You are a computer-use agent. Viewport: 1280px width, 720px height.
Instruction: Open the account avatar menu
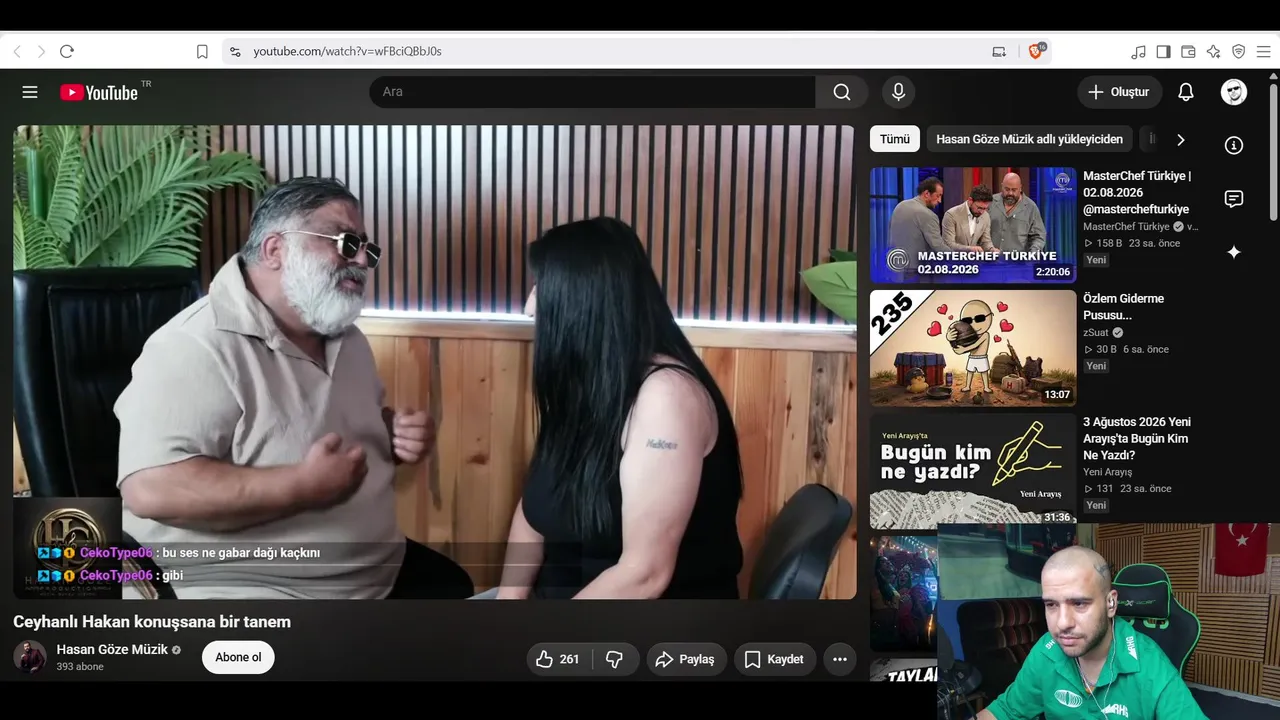pos(1234,92)
